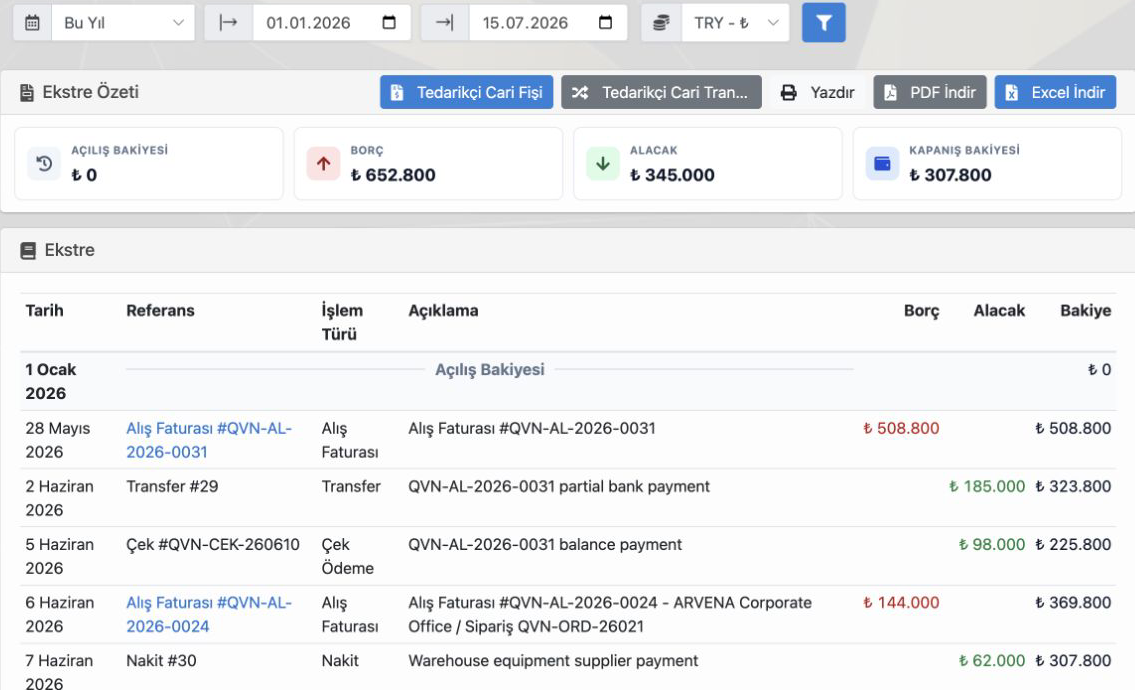This screenshot has width=1135, height=690.
Task: Click the partial bank payment description
Action: point(559,487)
